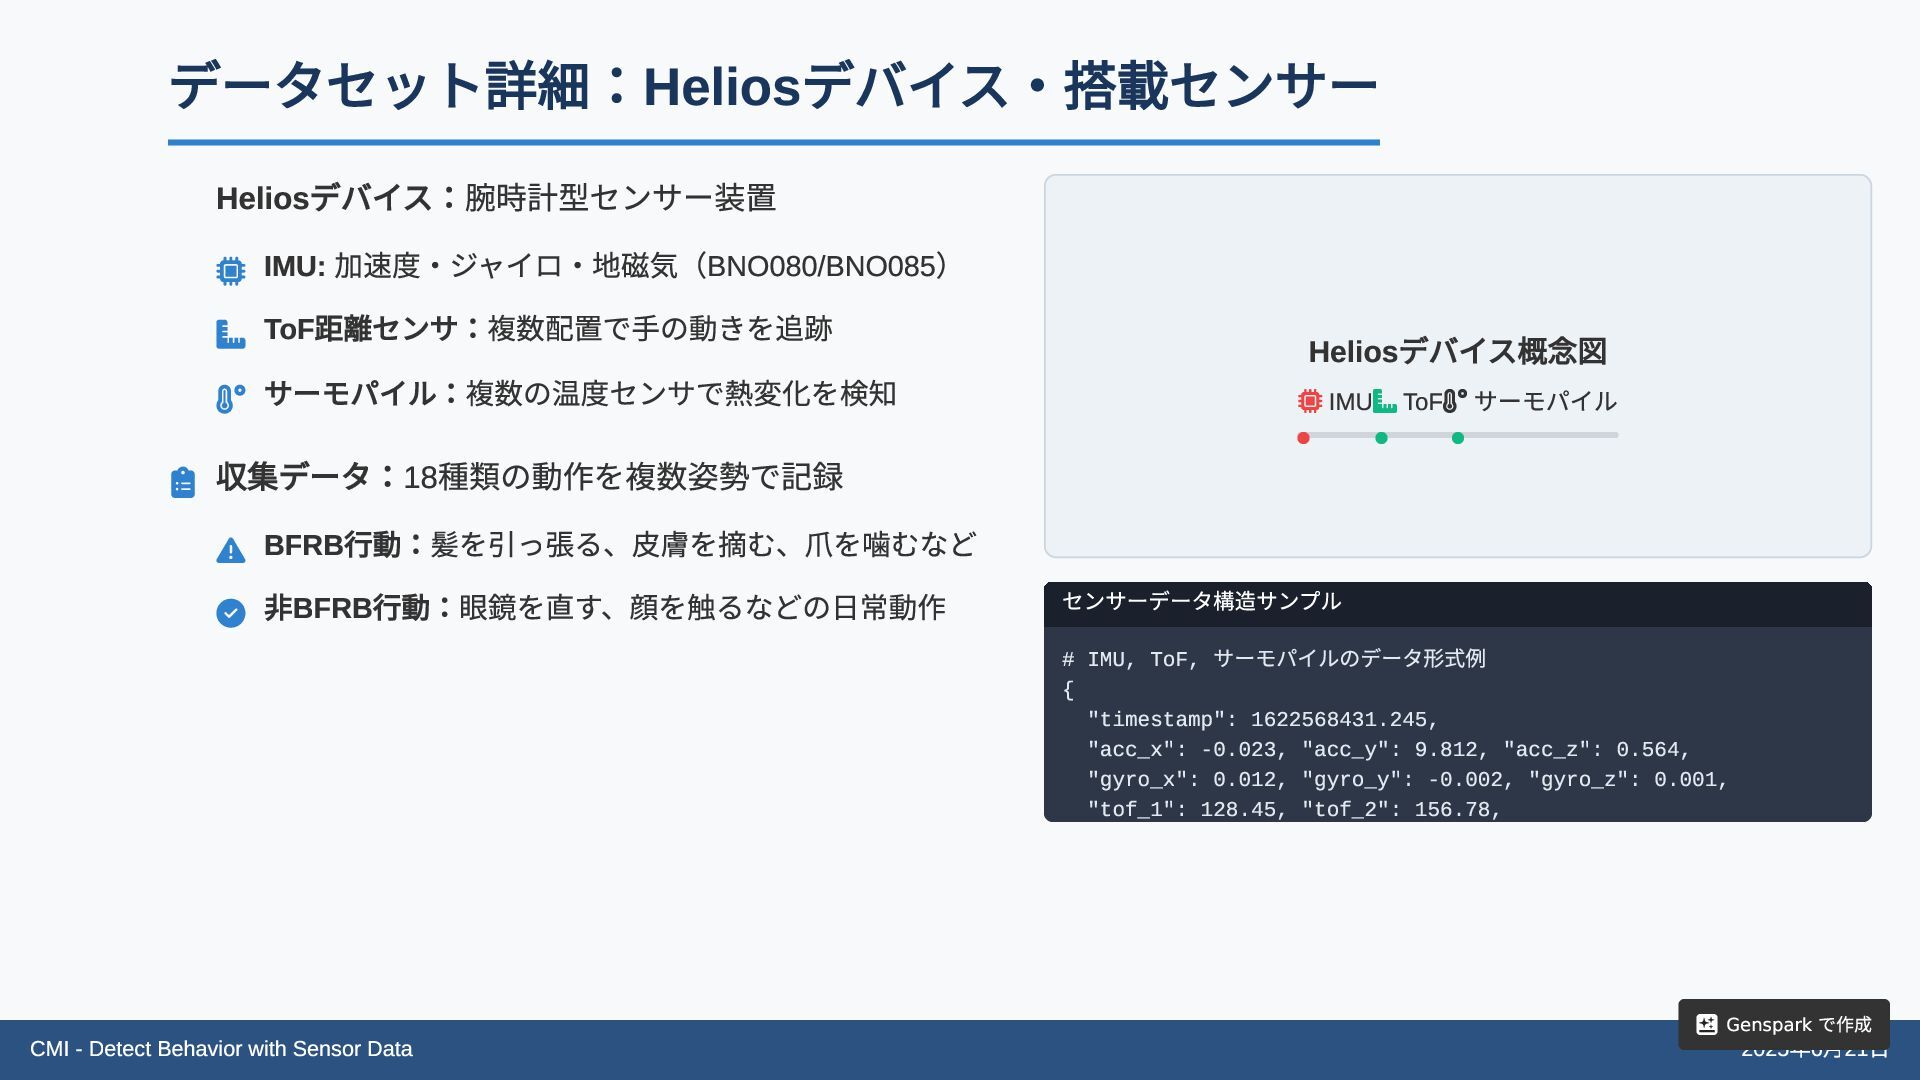Click the check circle icon beside 非BFRB行動
Screen dimensions: 1920x1080
pos(231,613)
